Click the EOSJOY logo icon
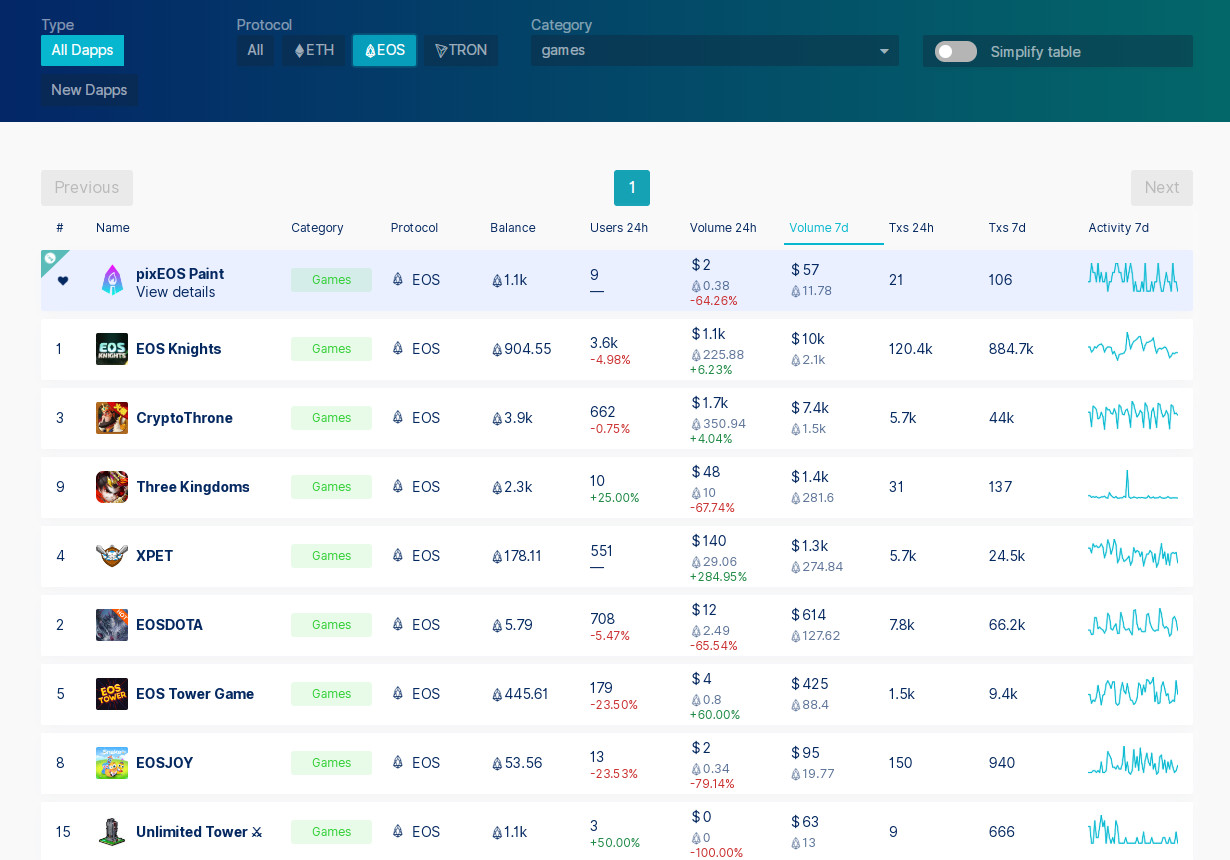Viewport: 1230px width, 860px height. [x=112, y=763]
